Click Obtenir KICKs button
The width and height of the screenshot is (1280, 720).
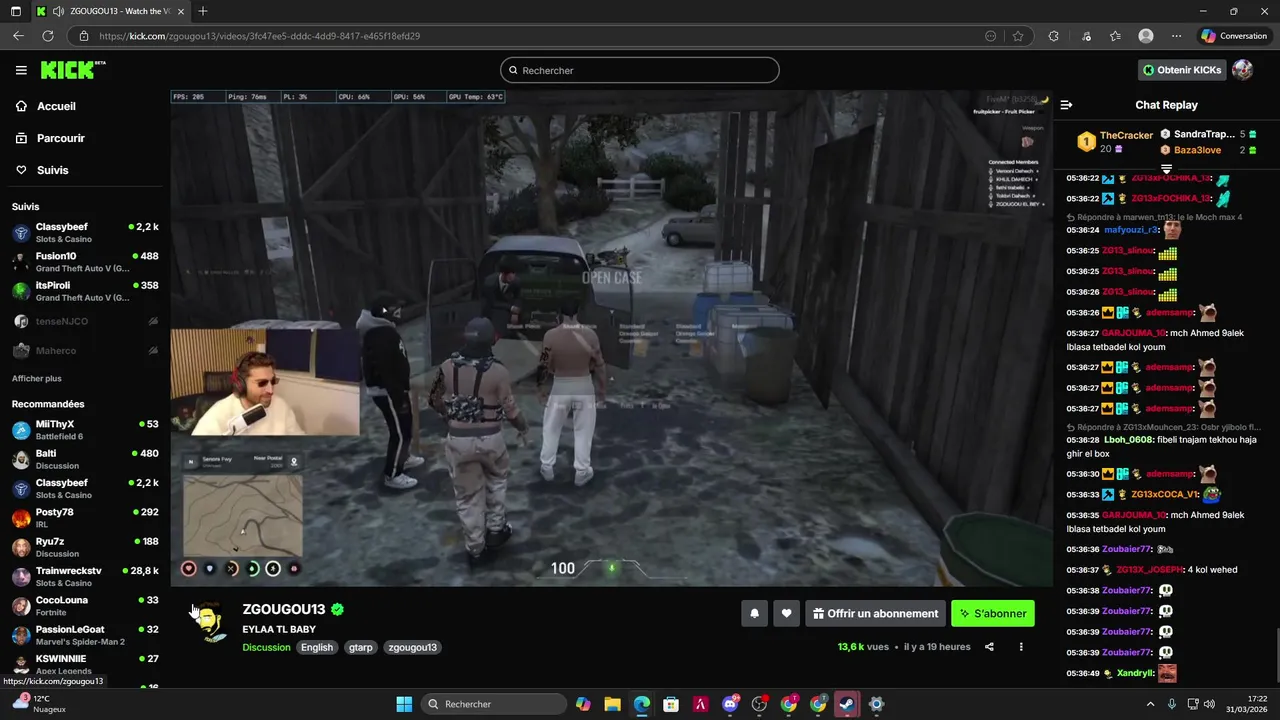coord(1182,70)
